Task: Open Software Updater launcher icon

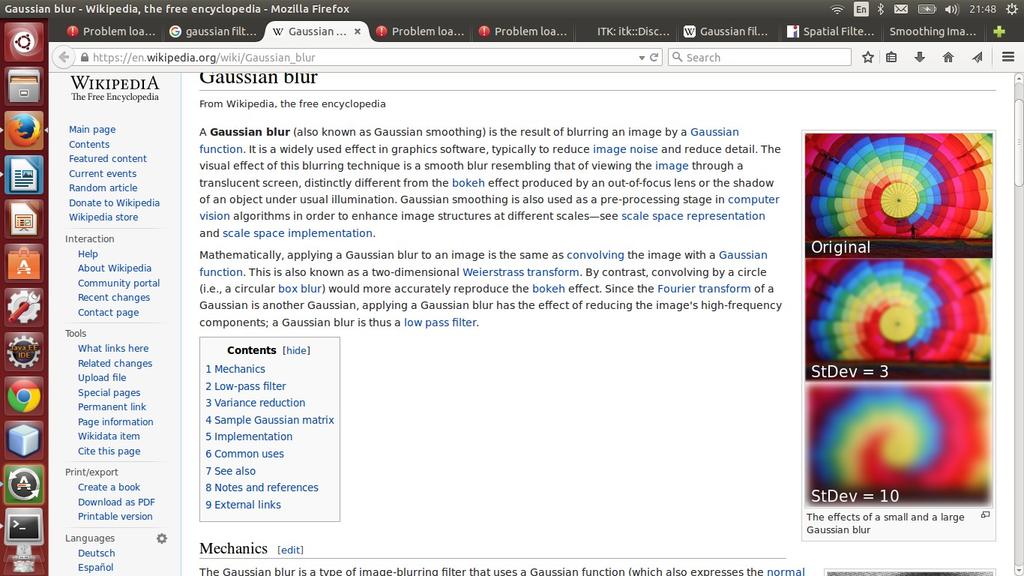Action: tap(24, 485)
